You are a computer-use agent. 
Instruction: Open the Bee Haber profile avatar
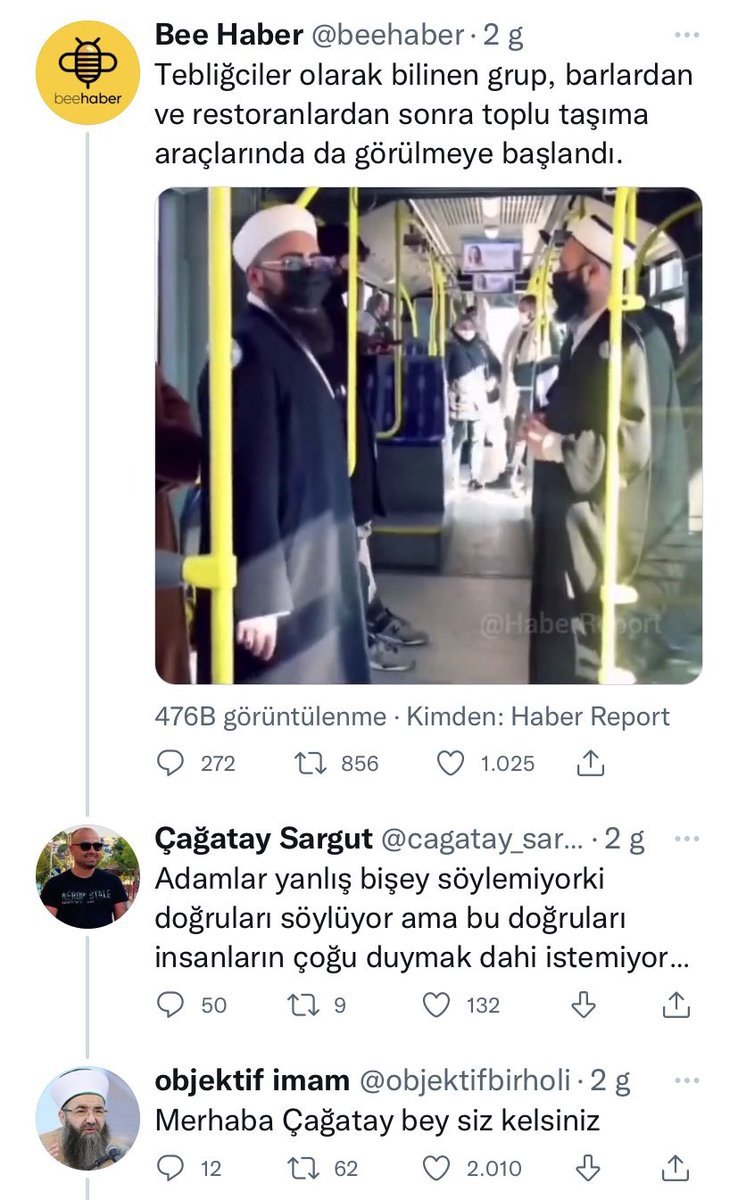pyautogui.click(x=88, y=72)
